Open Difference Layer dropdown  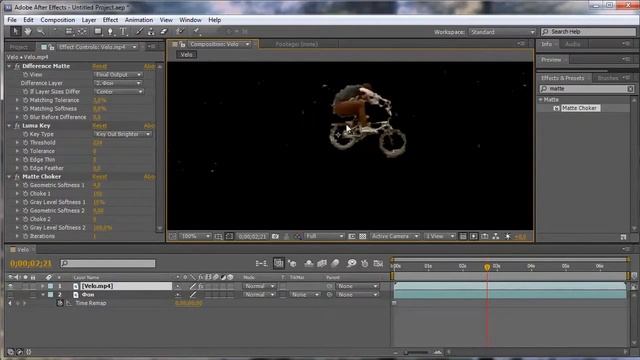[x=118, y=83]
